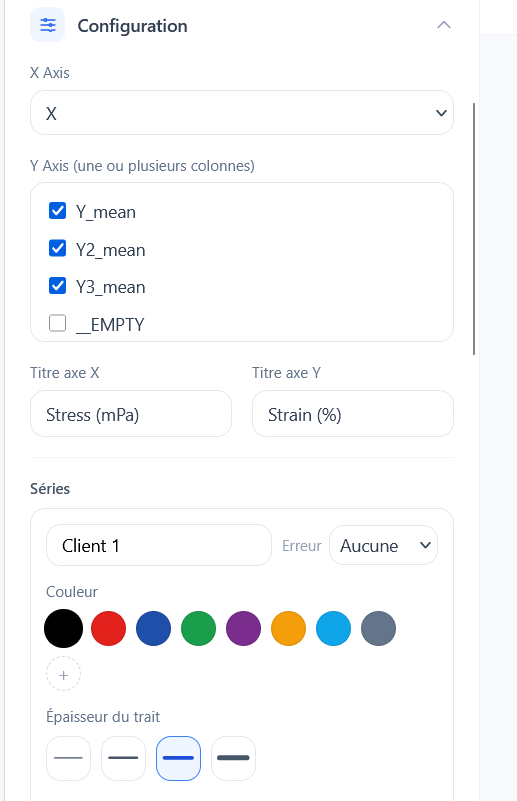
Task: Click the Titre axe X field
Action: pyautogui.click(x=131, y=414)
